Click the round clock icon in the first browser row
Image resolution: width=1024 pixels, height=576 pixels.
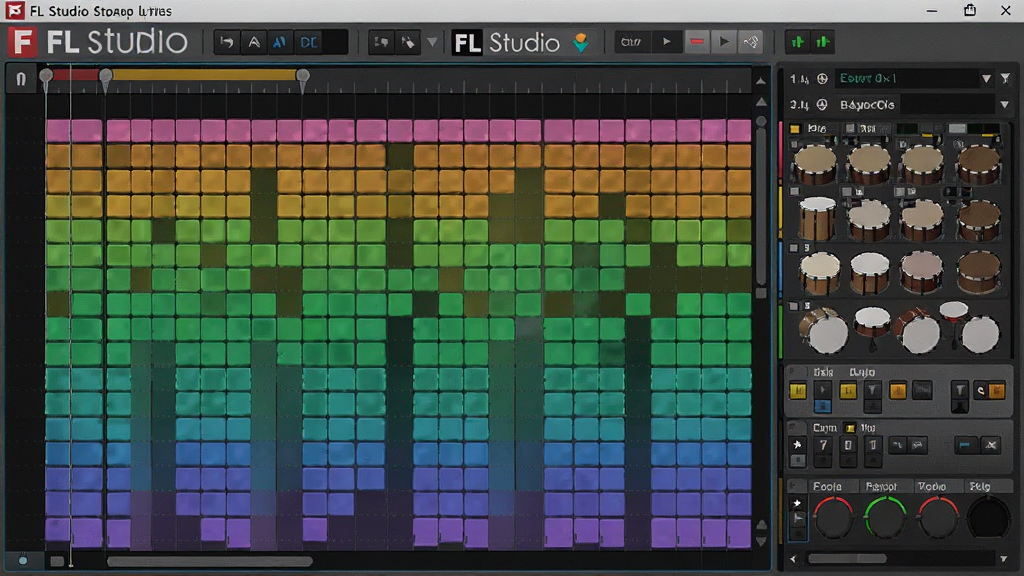point(822,79)
